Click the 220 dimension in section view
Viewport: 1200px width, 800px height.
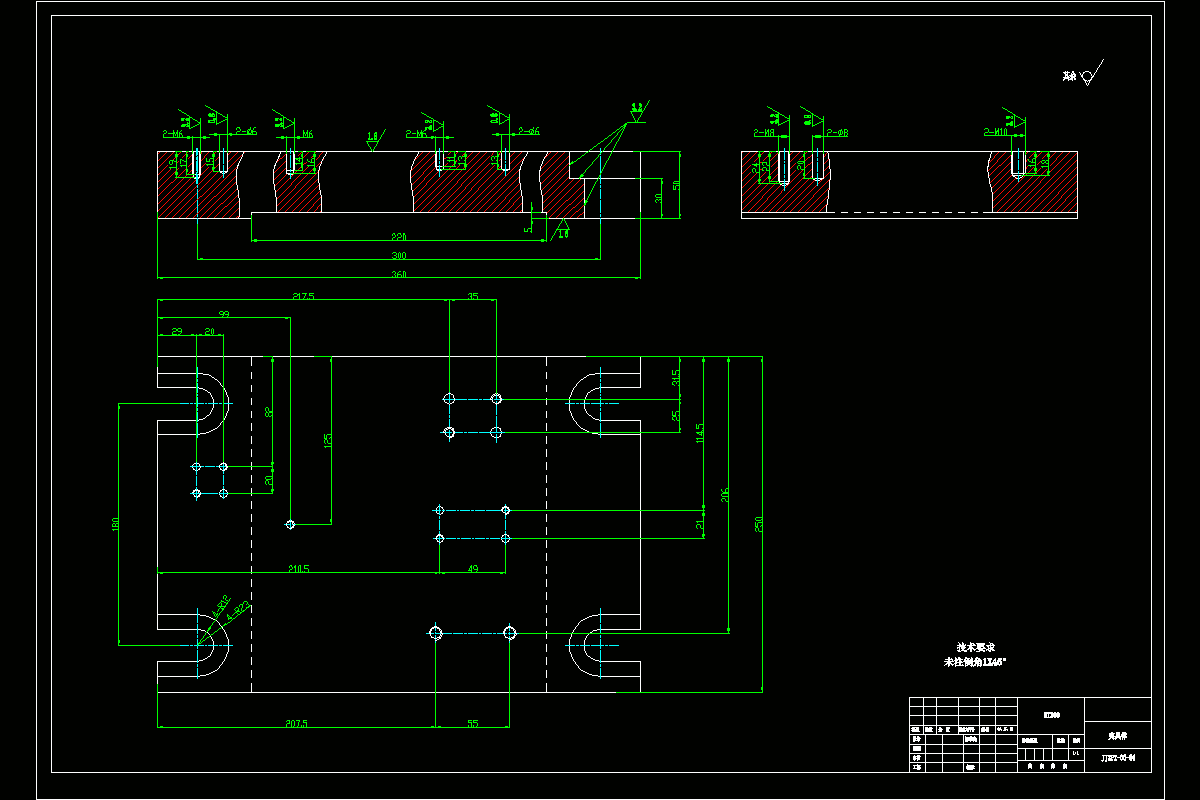(398, 237)
